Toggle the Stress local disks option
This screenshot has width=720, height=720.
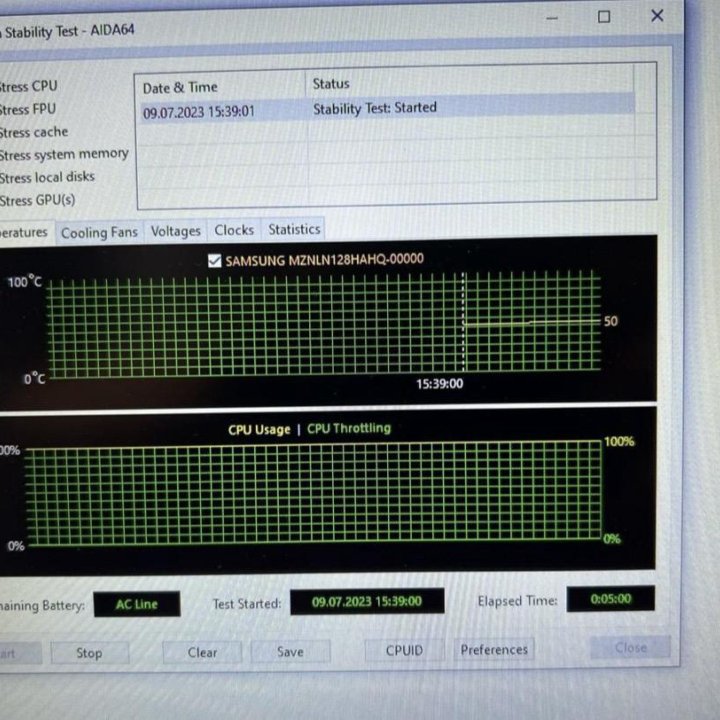(47, 177)
